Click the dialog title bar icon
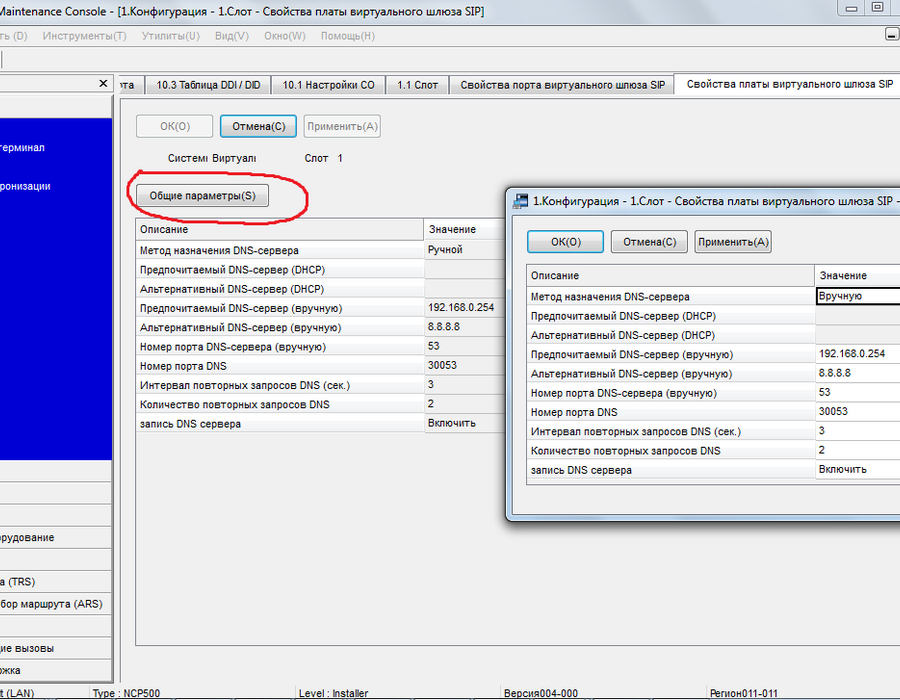The height and width of the screenshot is (700, 900). click(x=520, y=201)
